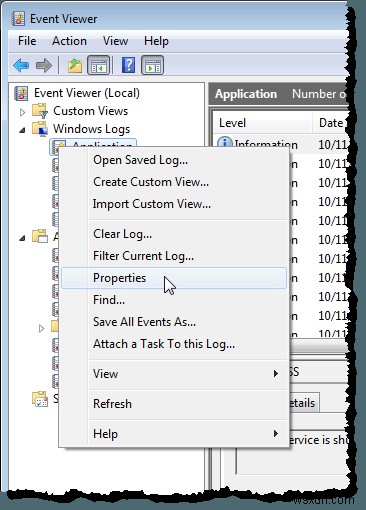Click the Event Viewer (Local) root icon

coord(21,93)
